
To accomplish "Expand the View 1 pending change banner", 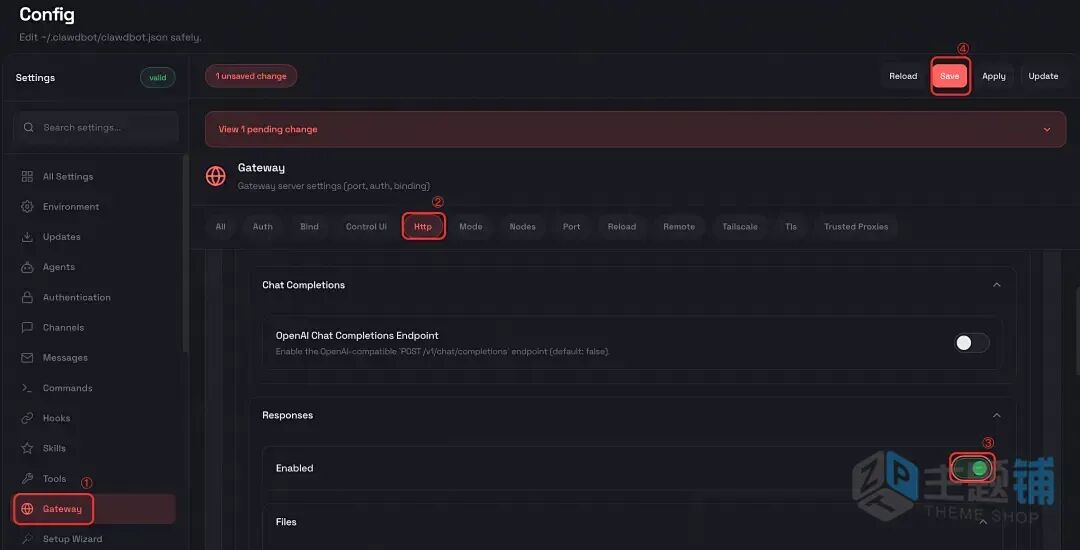I will coord(1047,129).
